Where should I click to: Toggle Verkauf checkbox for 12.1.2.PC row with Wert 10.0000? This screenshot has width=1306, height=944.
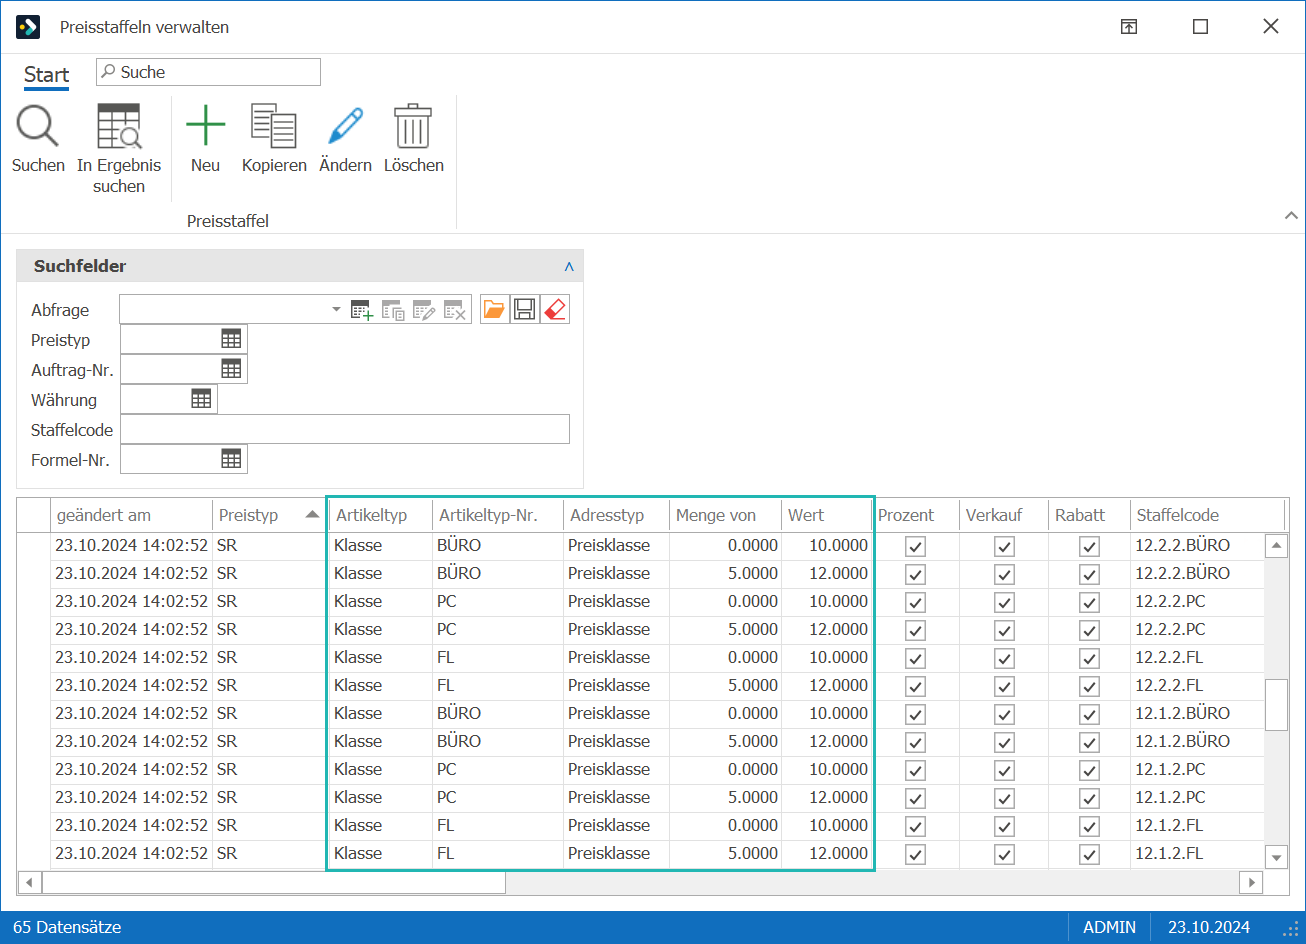(1005, 771)
